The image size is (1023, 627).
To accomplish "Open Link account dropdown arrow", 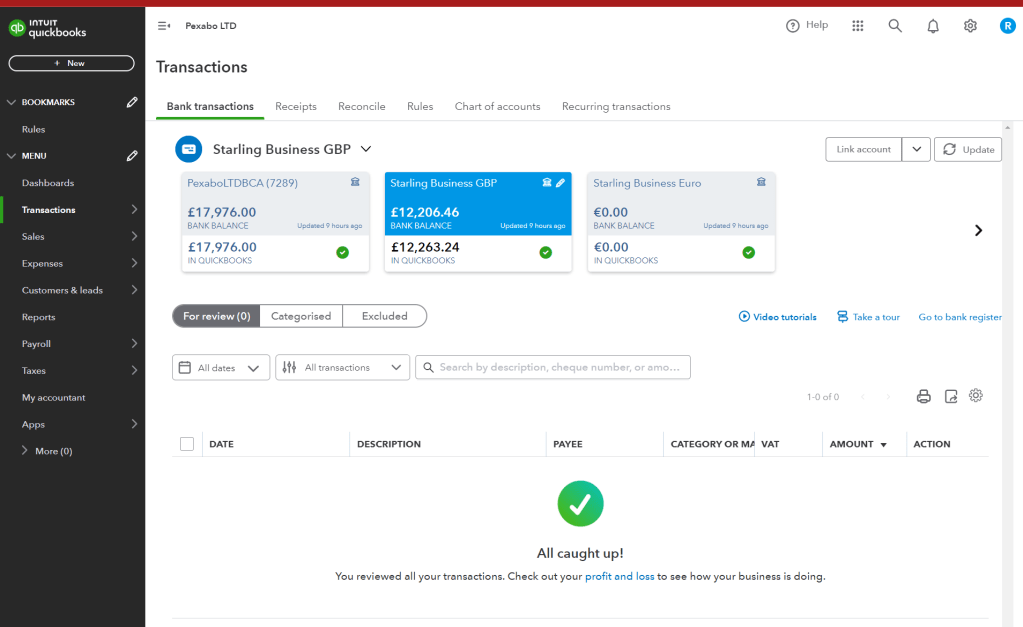I will point(916,149).
